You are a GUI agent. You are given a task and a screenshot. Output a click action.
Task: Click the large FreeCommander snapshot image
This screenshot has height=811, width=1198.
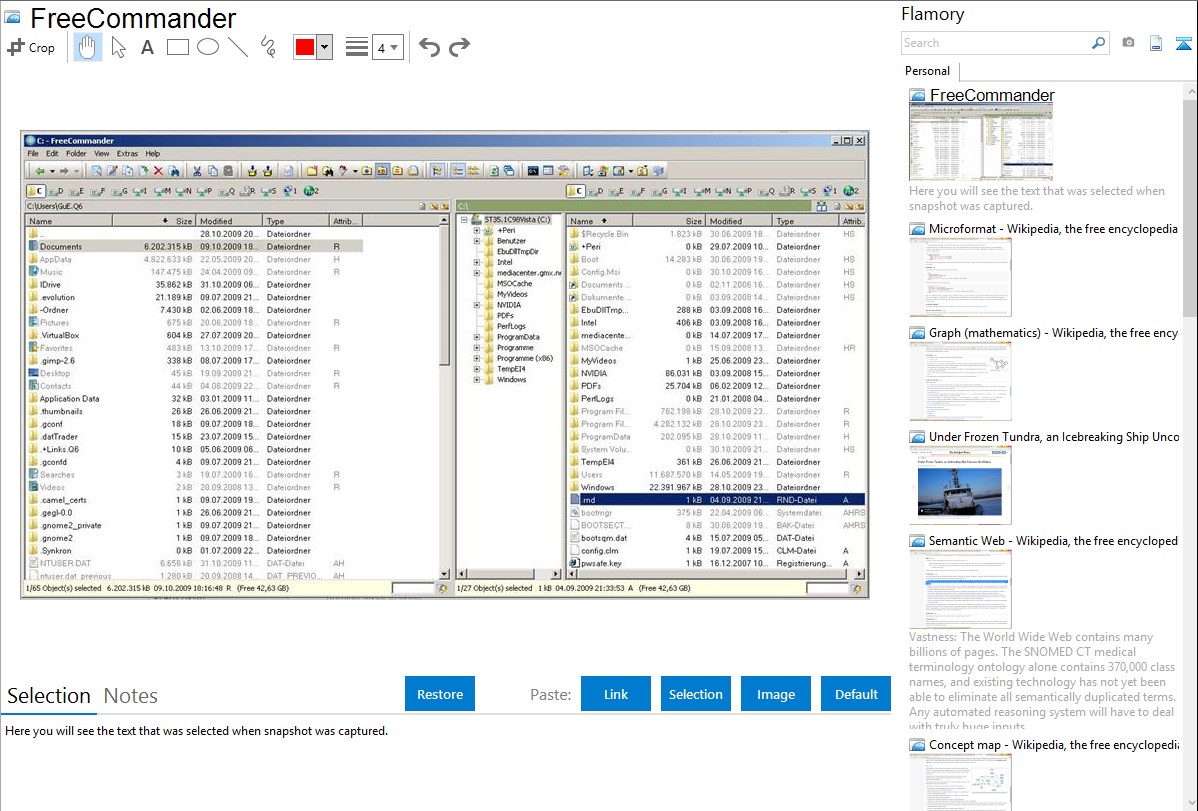445,365
